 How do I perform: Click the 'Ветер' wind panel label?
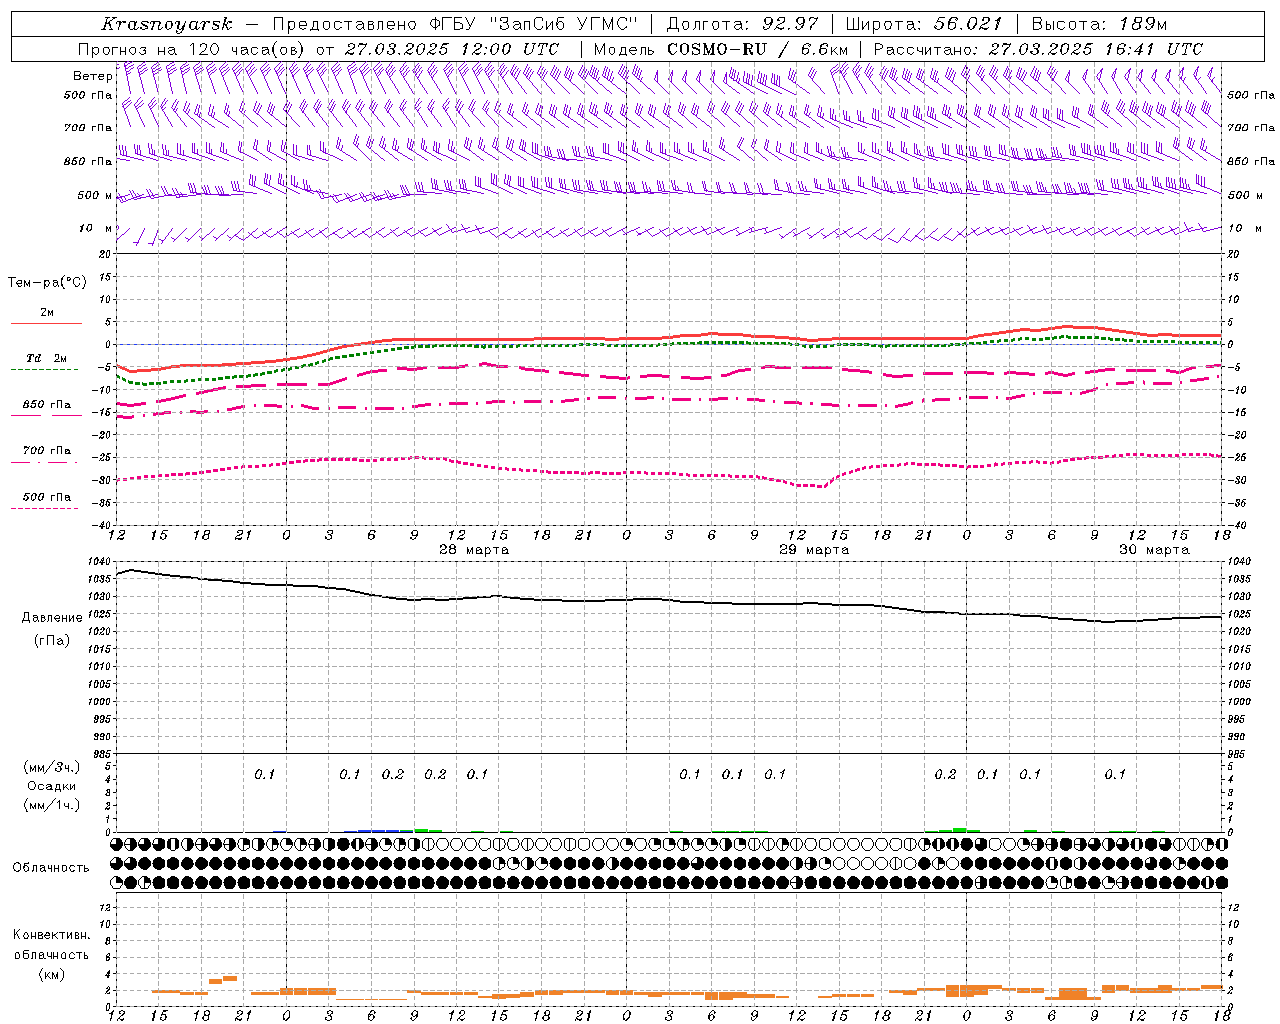[x=92, y=76]
